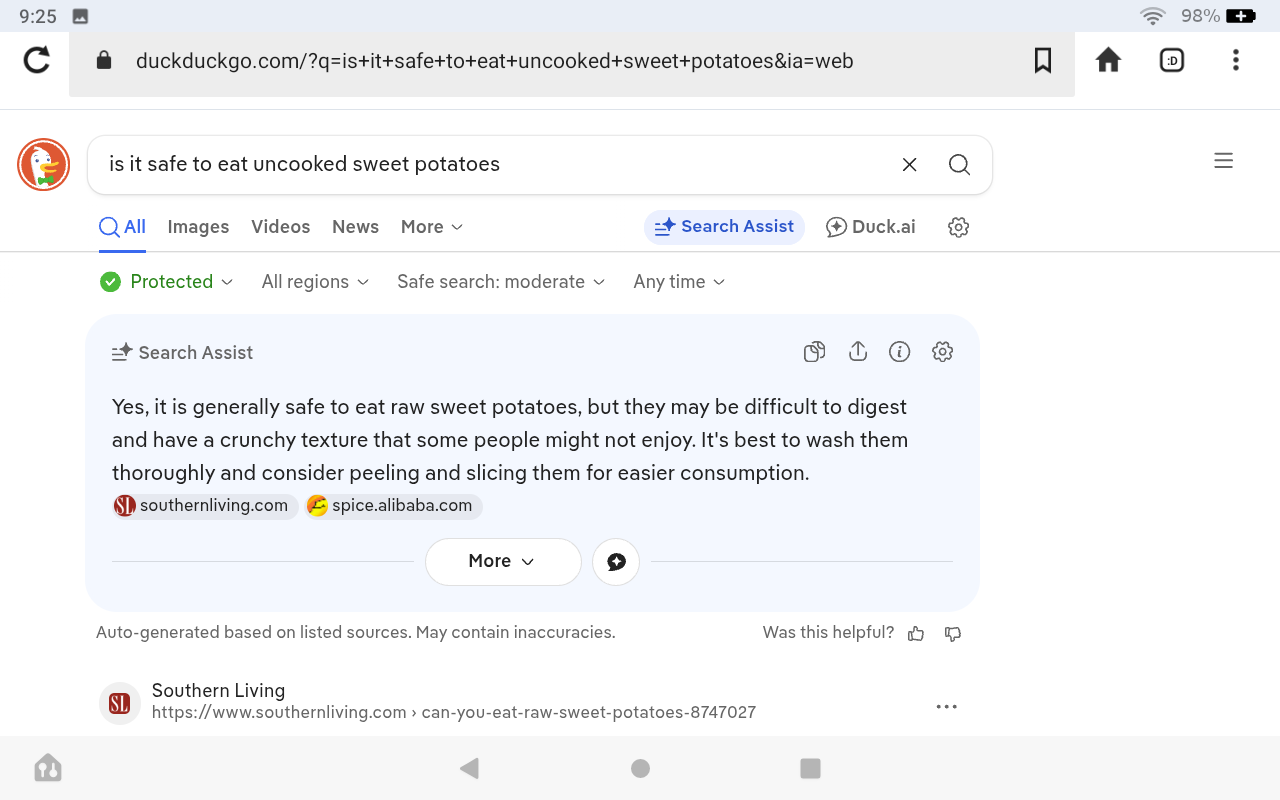The width and height of the screenshot is (1280, 800).
Task: Expand the All regions filter
Action: coord(315,282)
